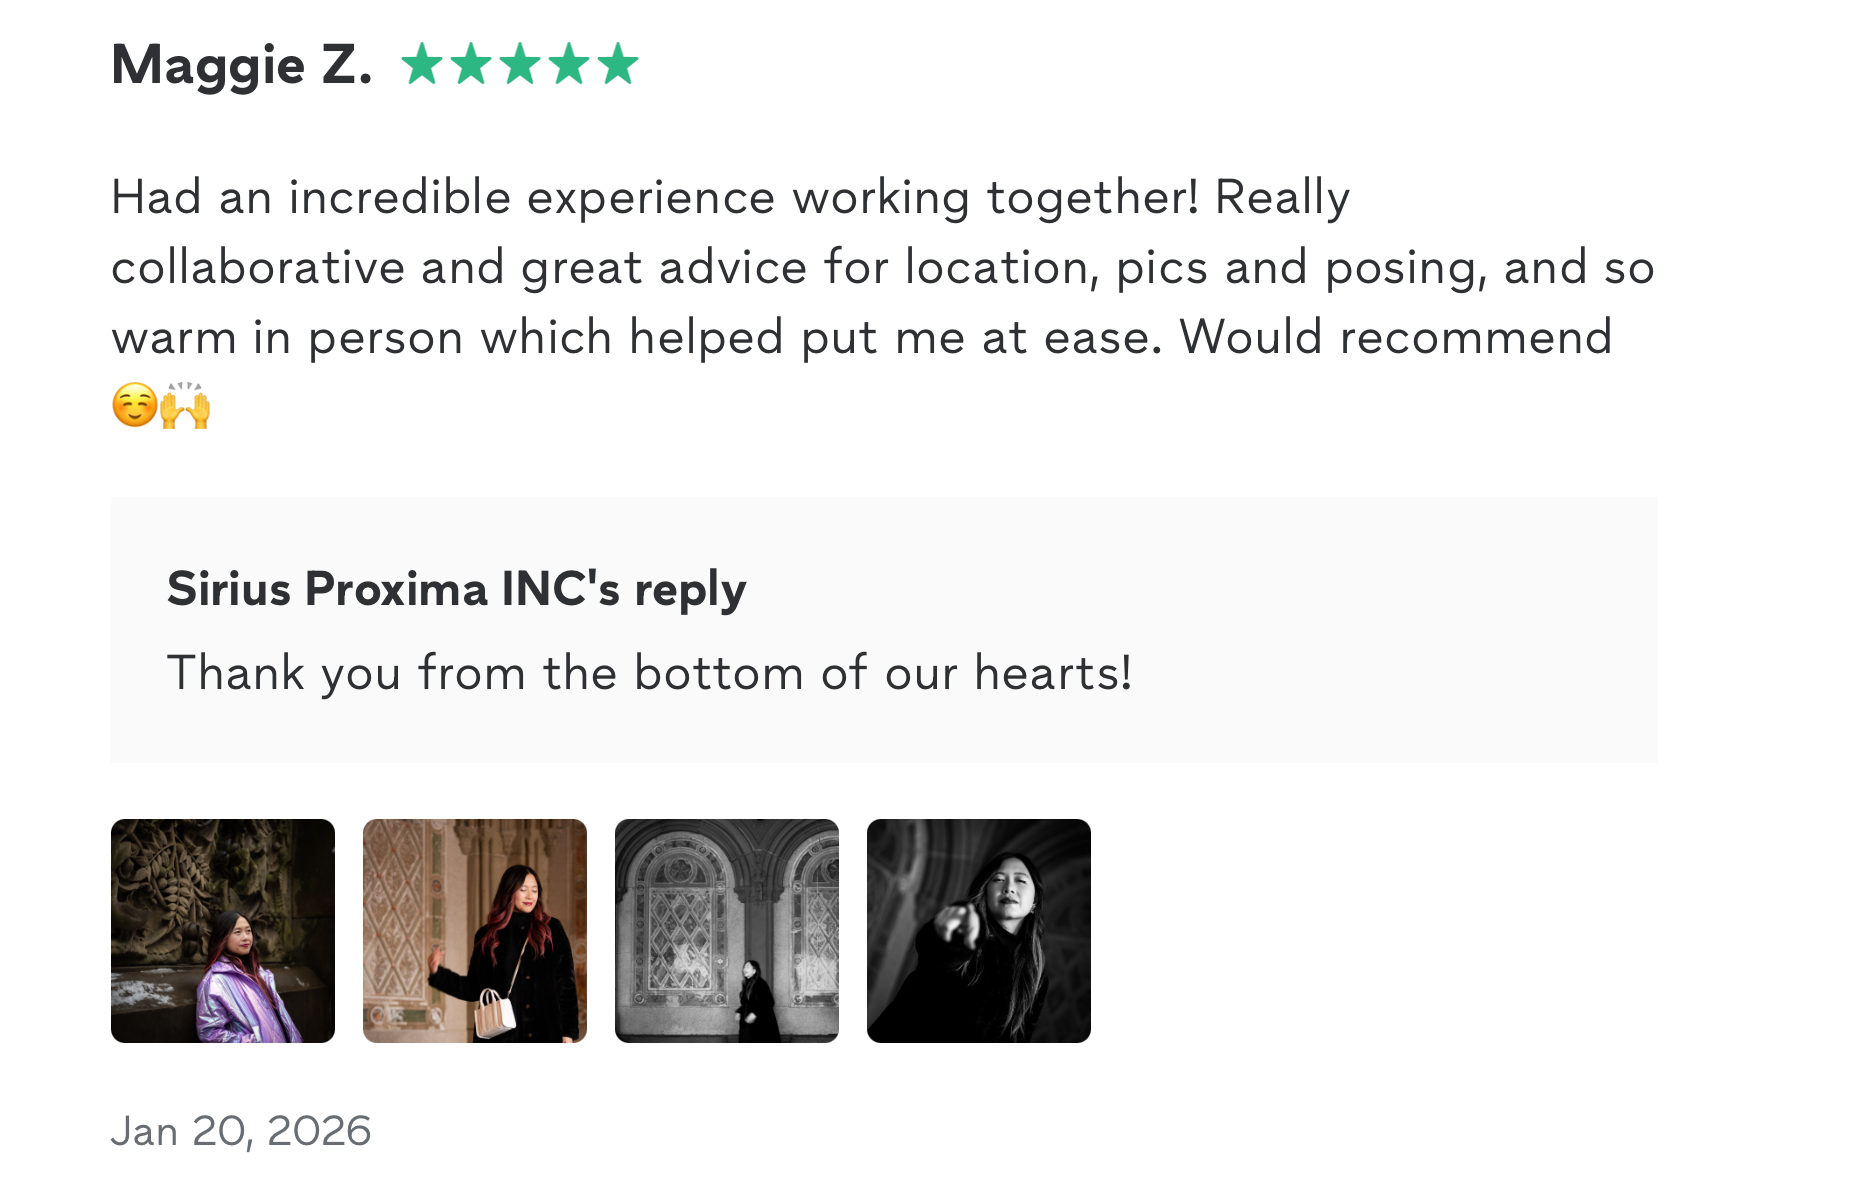Click the middle (third) rating star
The image size is (1876, 1184).
point(520,64)
